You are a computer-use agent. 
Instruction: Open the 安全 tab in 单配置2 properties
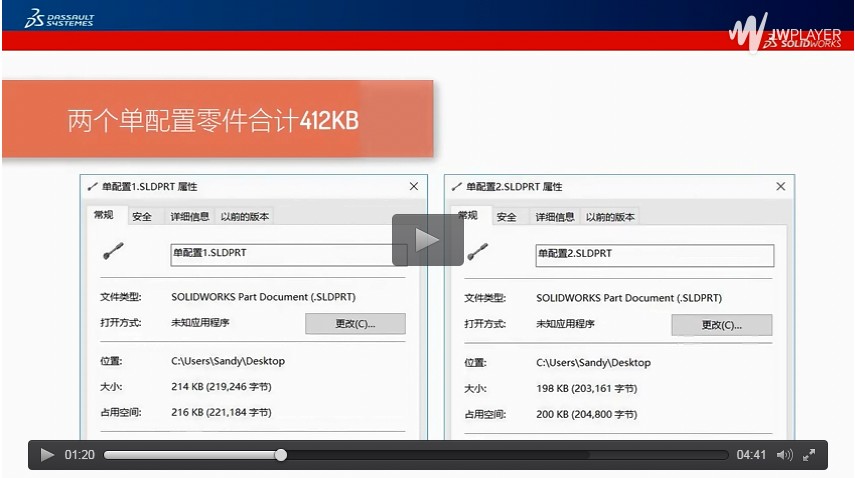point(507,217)
